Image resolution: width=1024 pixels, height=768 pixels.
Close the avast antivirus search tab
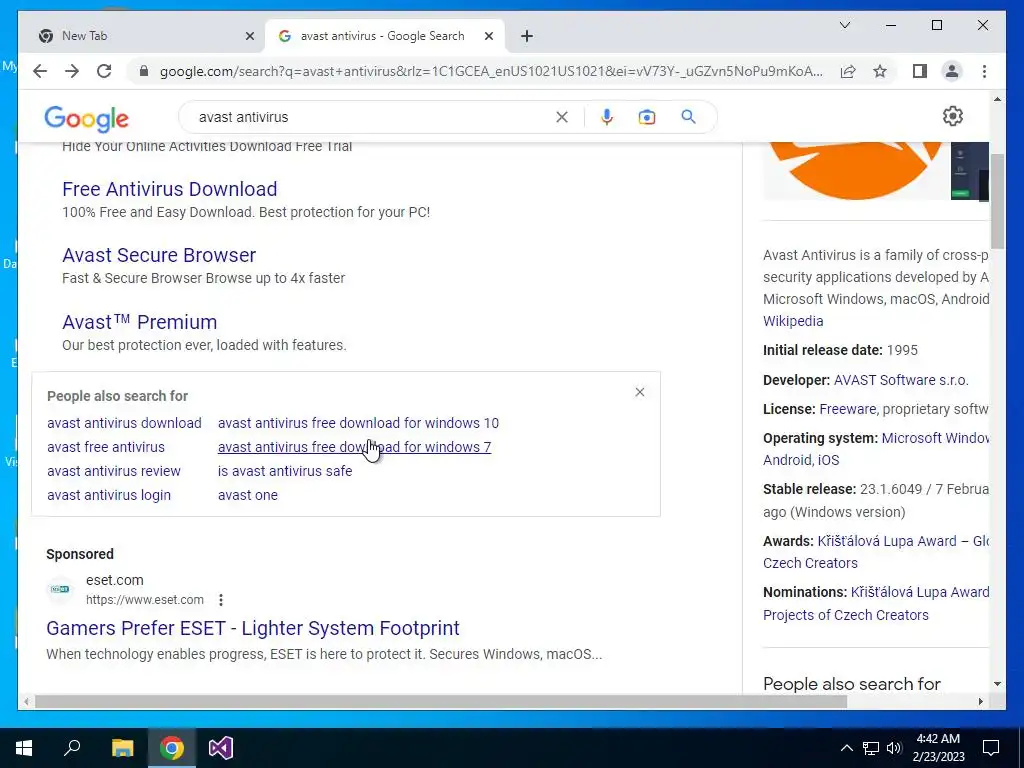click(x=488, y=36)
